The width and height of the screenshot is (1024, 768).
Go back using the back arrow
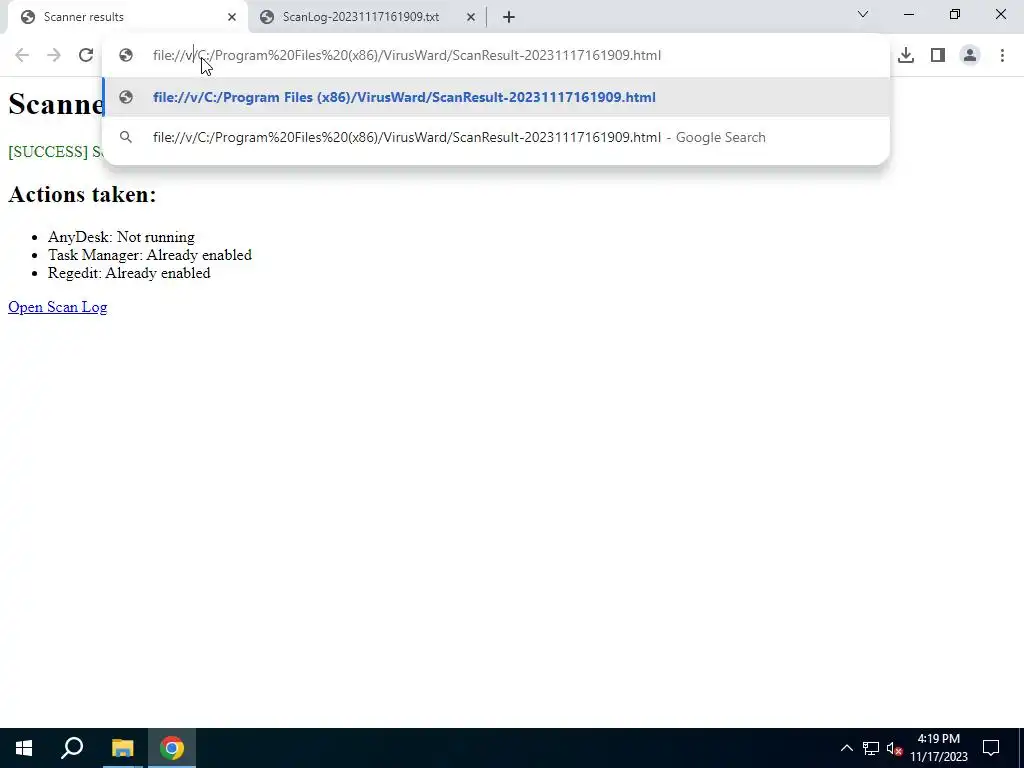point(22,55)
